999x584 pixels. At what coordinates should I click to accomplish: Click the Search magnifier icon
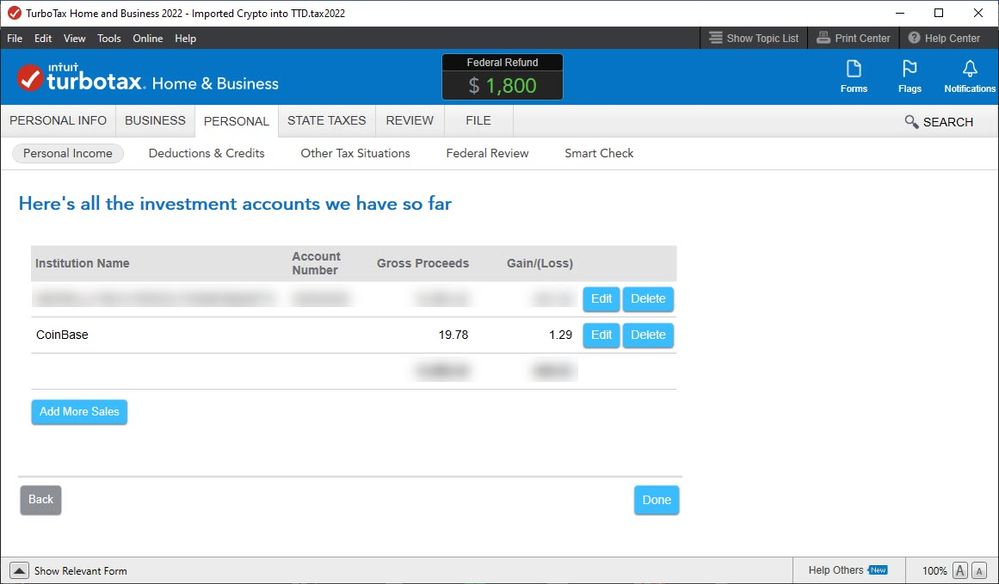(911, 122)
